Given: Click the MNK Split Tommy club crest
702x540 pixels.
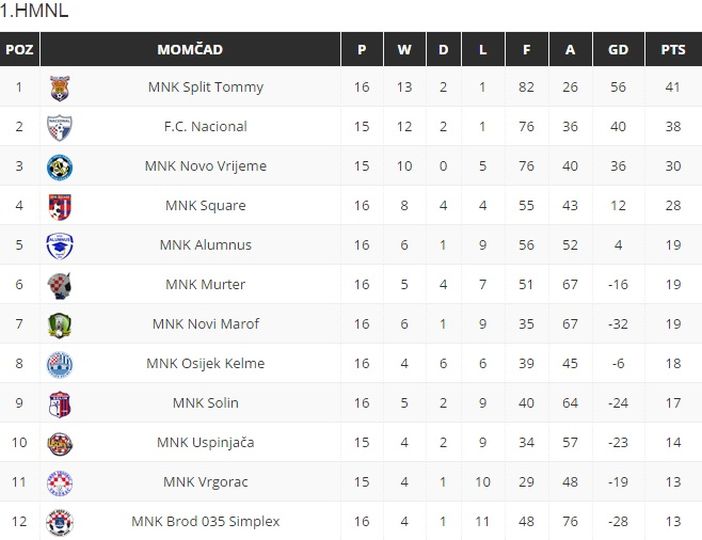Looking at the screenshot, I should pos(60,88).
